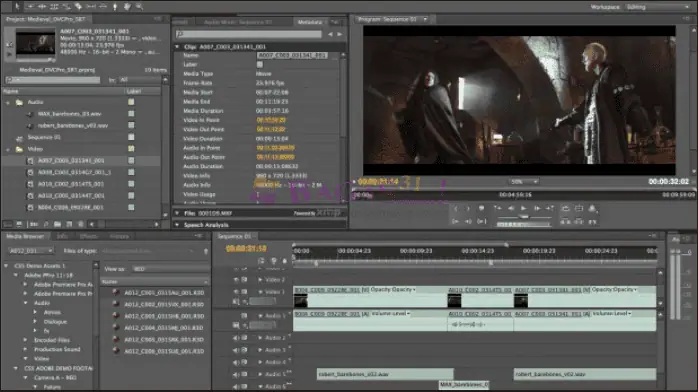This screenshot has width=698, height=392.
Task: Switch to Effects tab
Action: click(89, 236)
